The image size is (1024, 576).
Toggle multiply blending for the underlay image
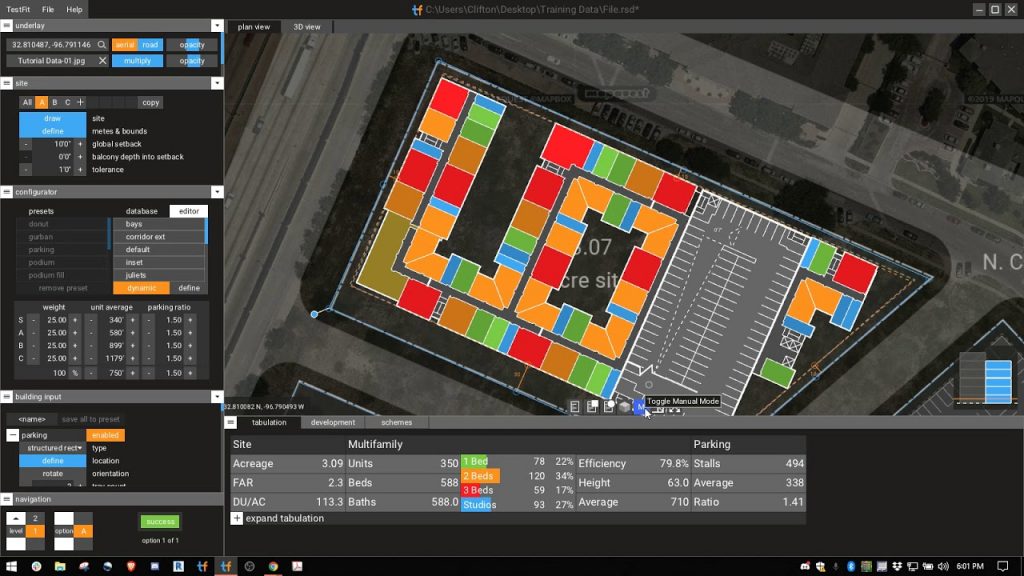click(137, 60)
